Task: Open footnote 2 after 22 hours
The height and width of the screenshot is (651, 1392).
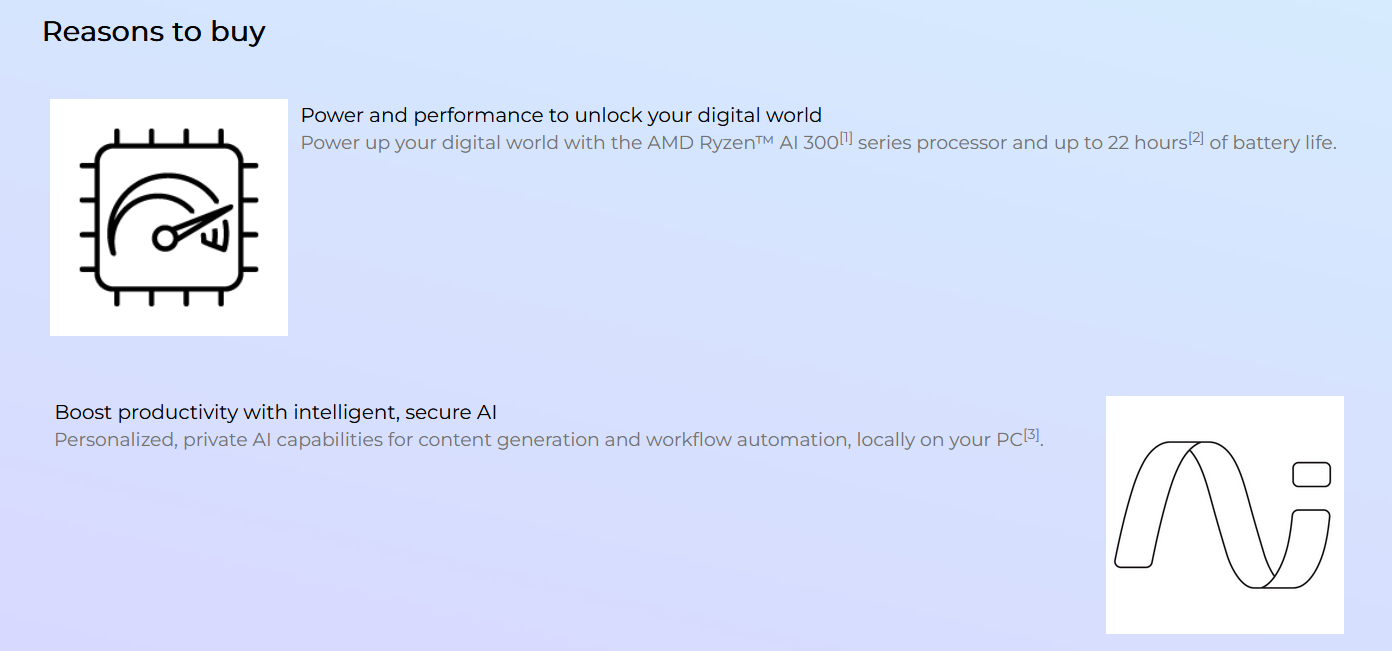Action: 1196,137
